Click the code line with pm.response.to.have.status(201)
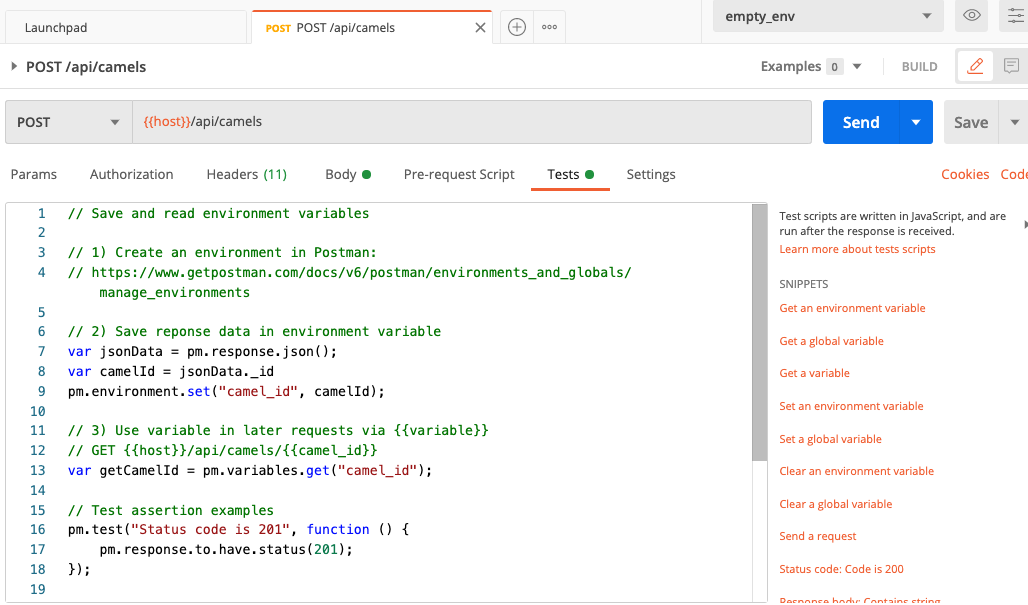Viewport: 1028px width, 605px height. pyautogui.click(x=226, y=549)
